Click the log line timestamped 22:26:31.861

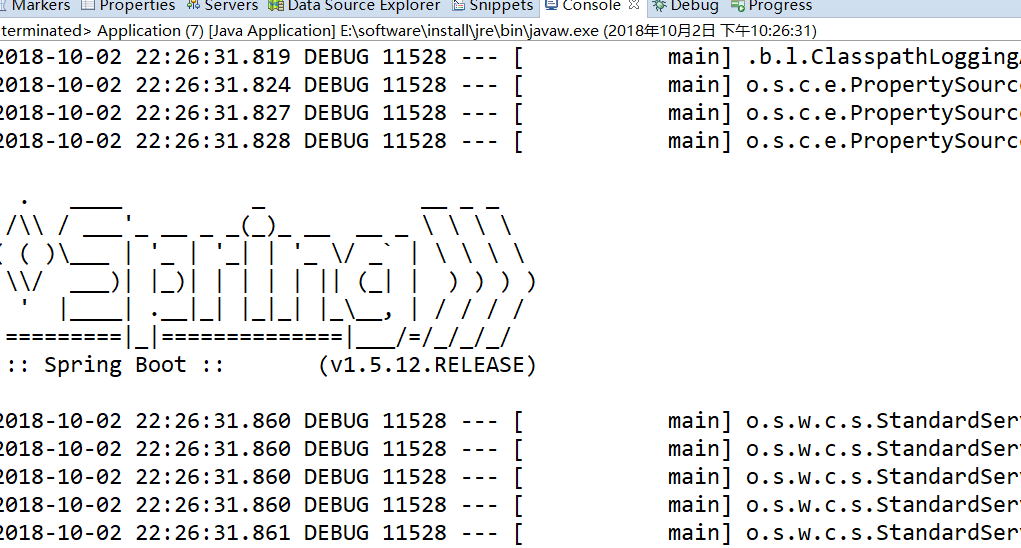[x=510, y=533]
